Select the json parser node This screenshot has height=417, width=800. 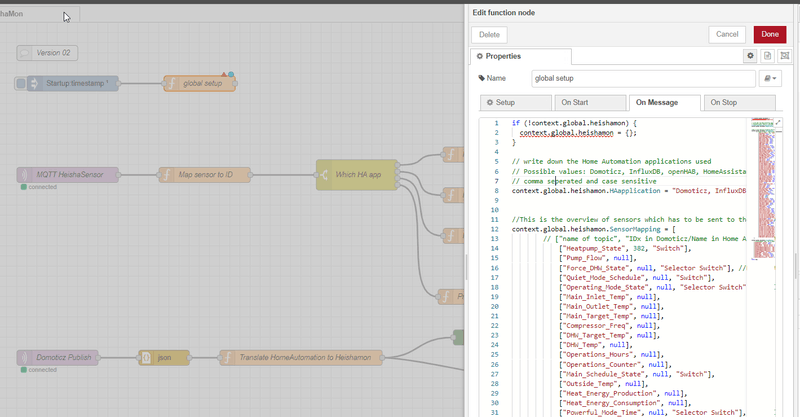point(162,357)
